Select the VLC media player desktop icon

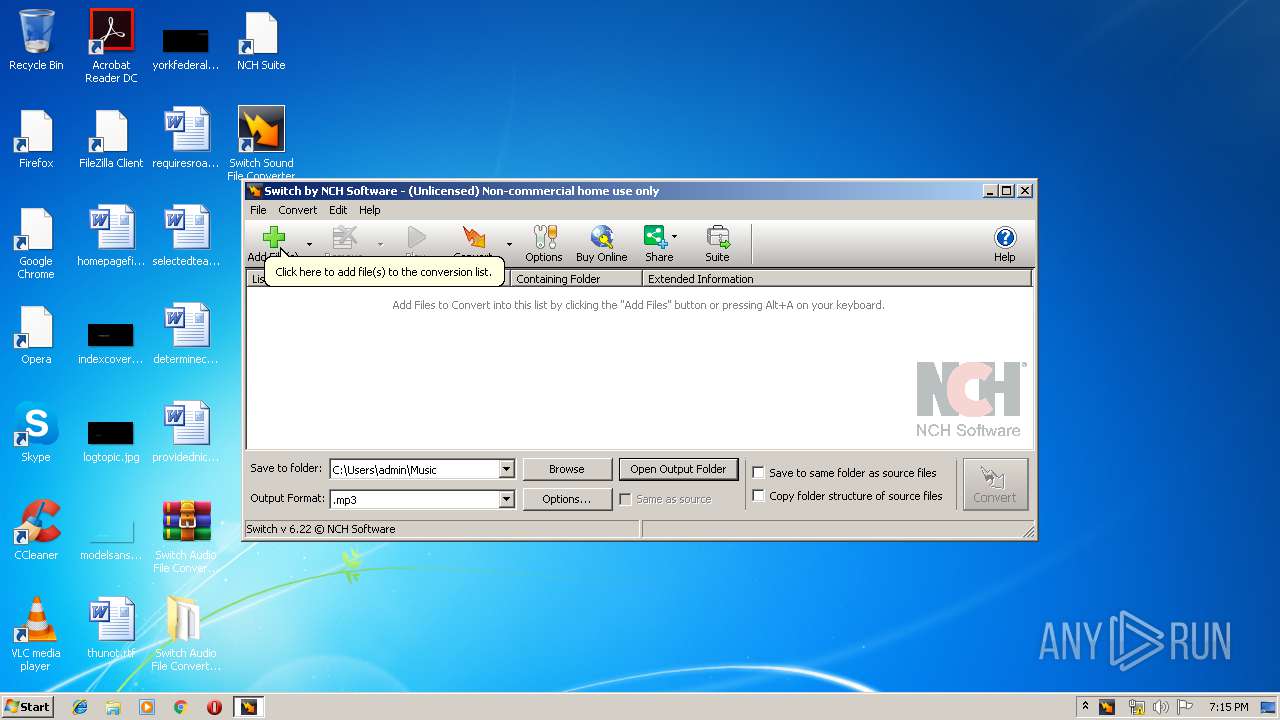[36, 634]
